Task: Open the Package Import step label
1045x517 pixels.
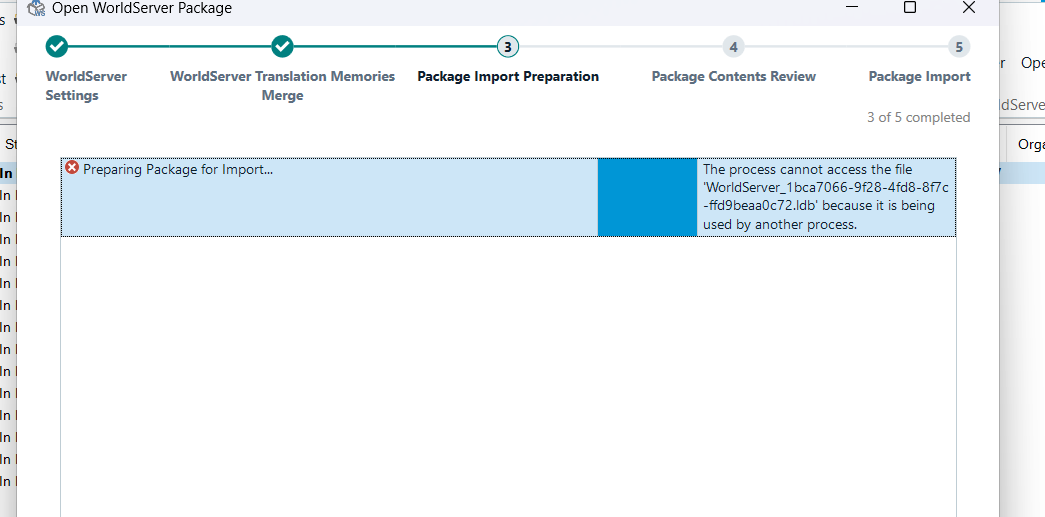Action: [x=920, y=77]
